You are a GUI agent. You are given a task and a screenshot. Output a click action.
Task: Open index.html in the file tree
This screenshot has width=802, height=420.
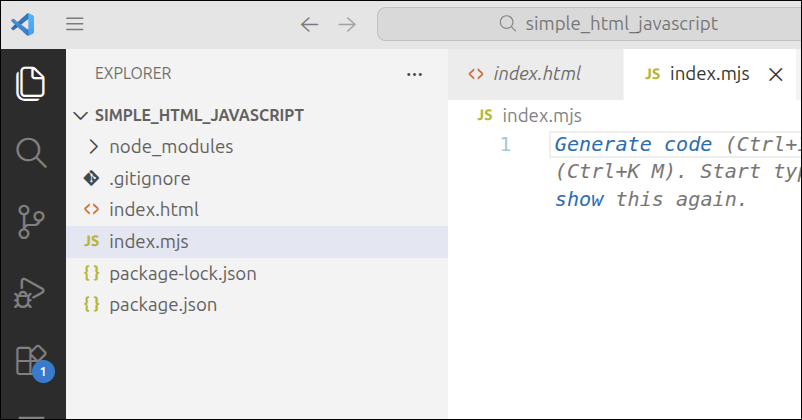point(257,210)
